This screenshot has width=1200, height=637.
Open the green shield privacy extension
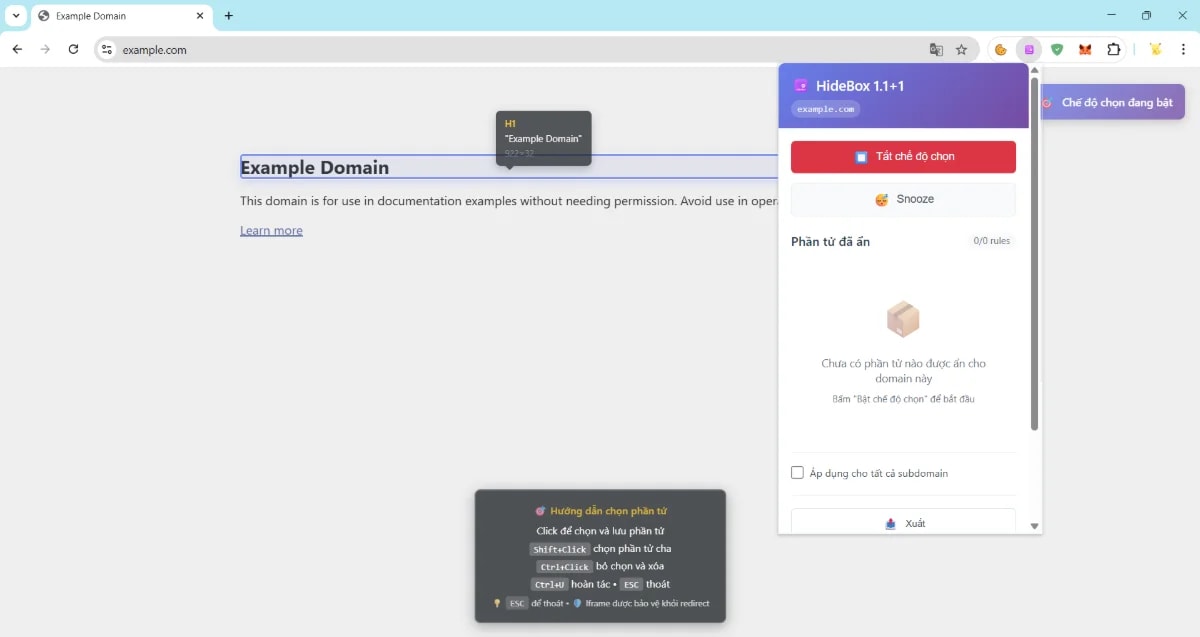click(x=1057, y=49)
